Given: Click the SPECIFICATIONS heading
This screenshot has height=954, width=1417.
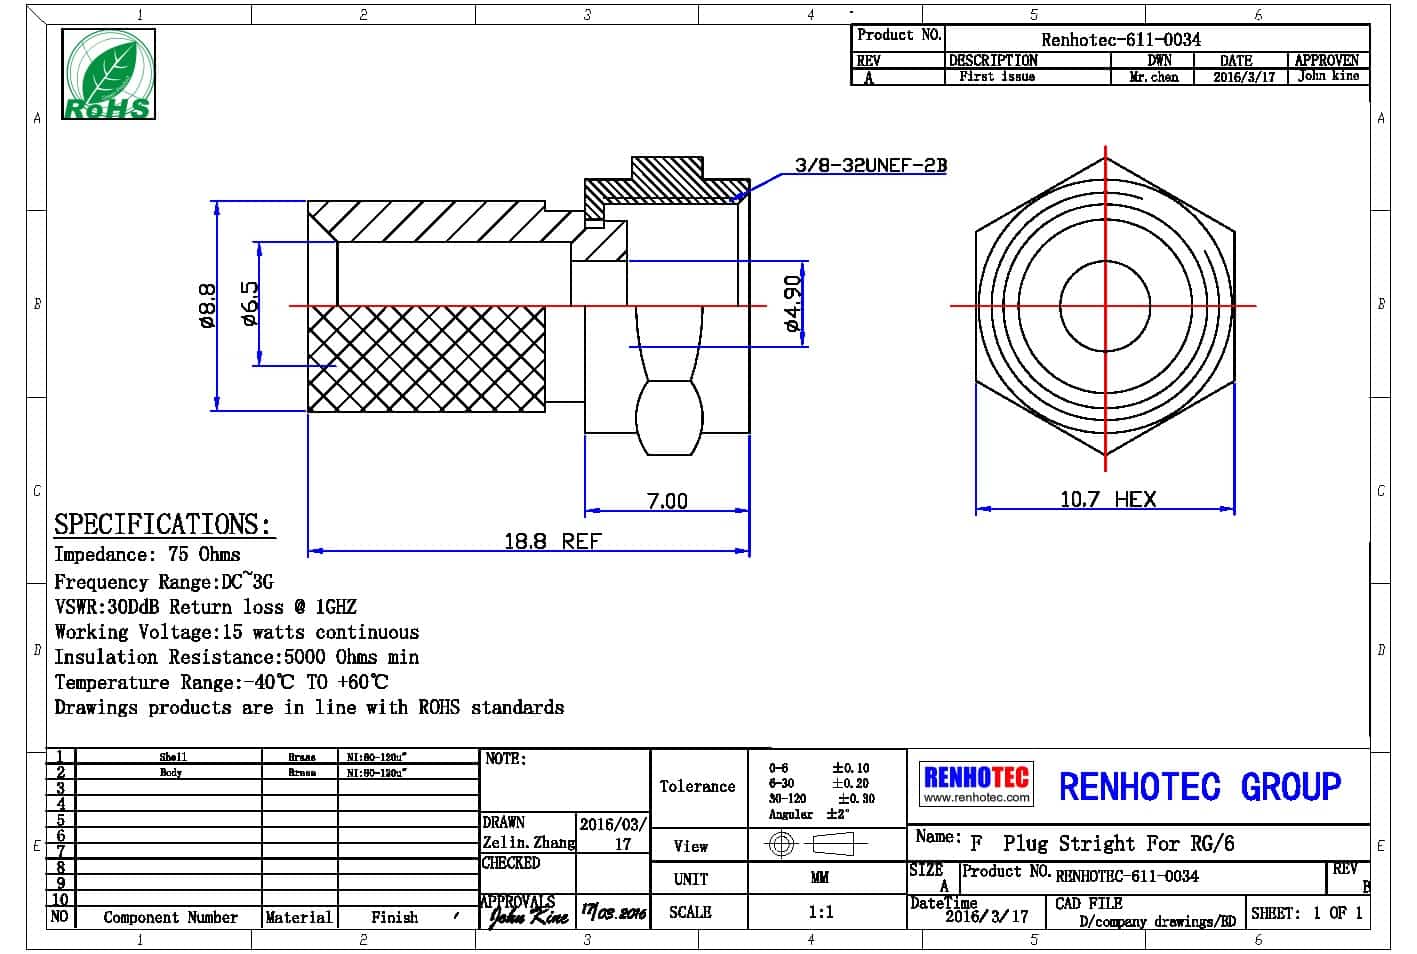Looking at the screenshot, I should tap(162, 524).
